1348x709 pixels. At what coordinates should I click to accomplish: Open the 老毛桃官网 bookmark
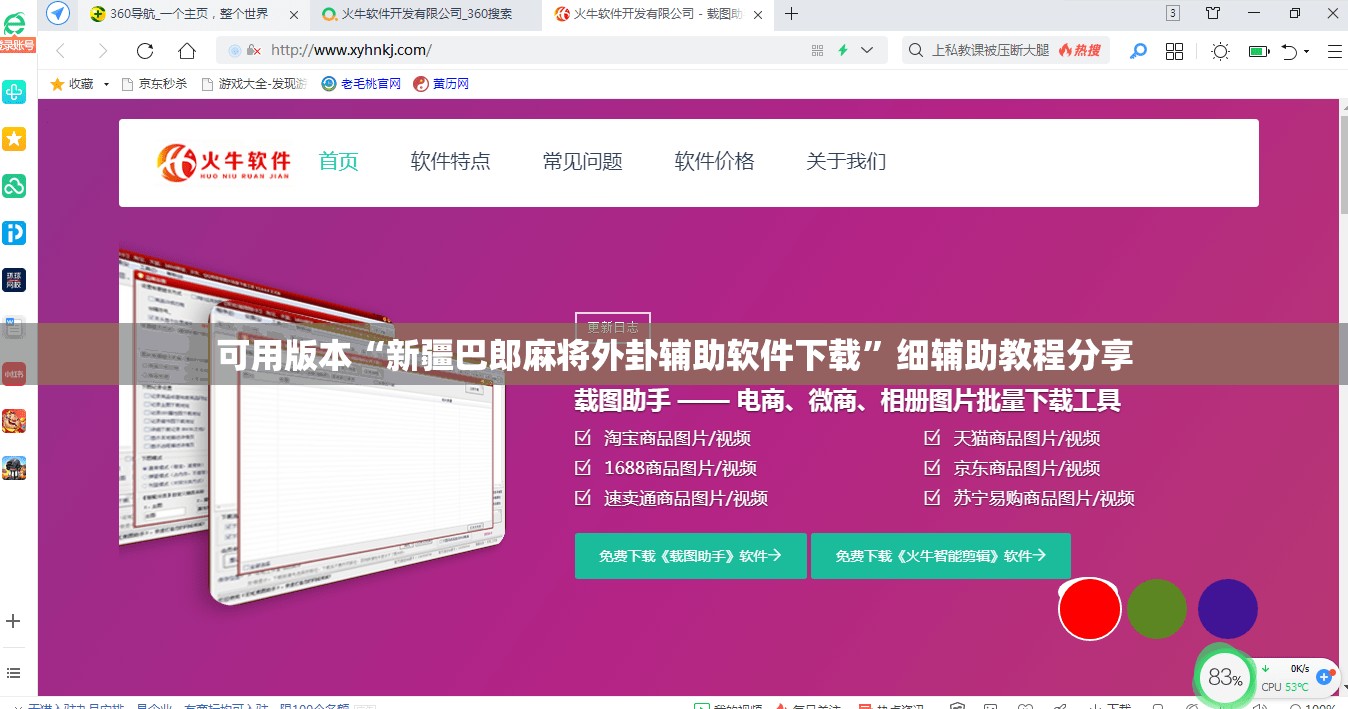(361, 84)
